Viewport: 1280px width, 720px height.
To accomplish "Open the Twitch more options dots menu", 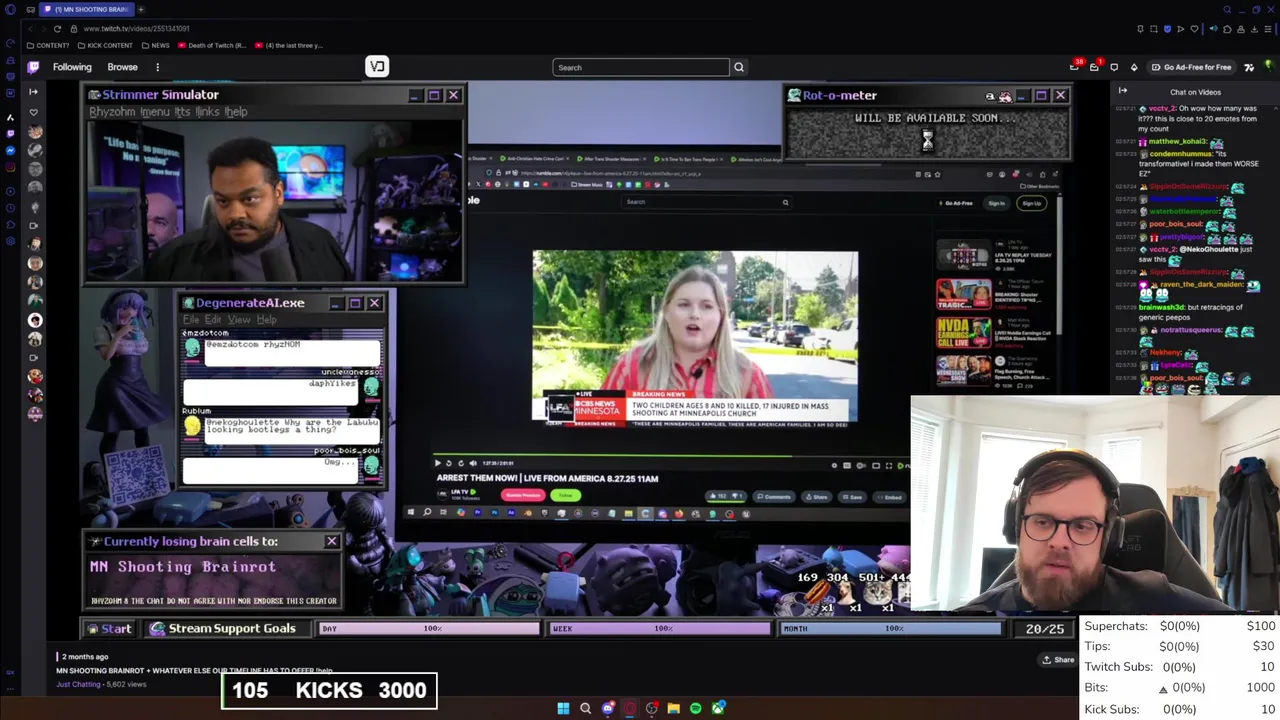I will [157, 67].
